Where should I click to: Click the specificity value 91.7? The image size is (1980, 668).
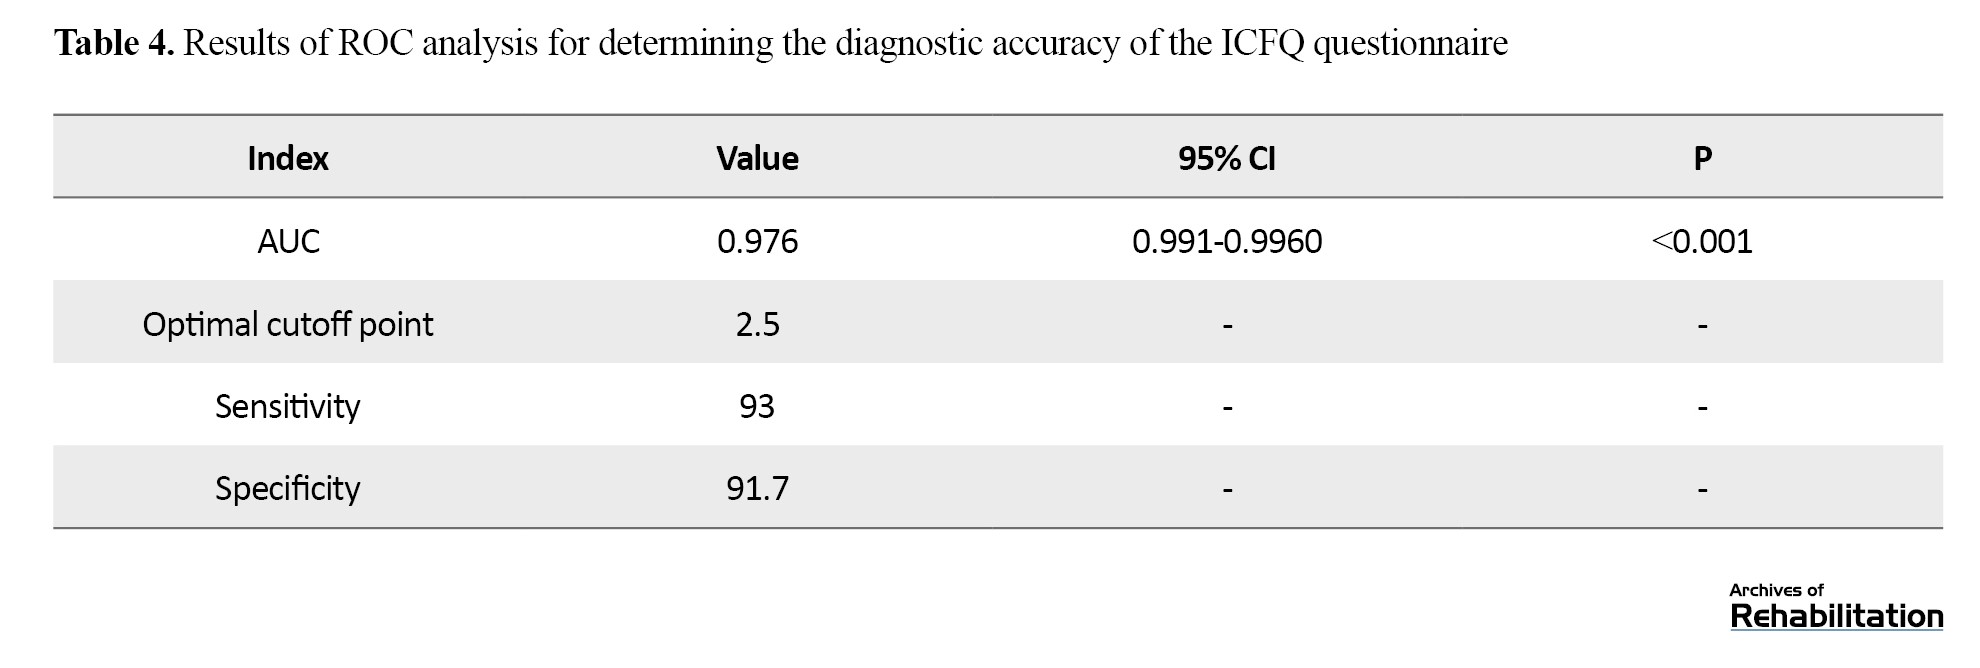(757, 488)
